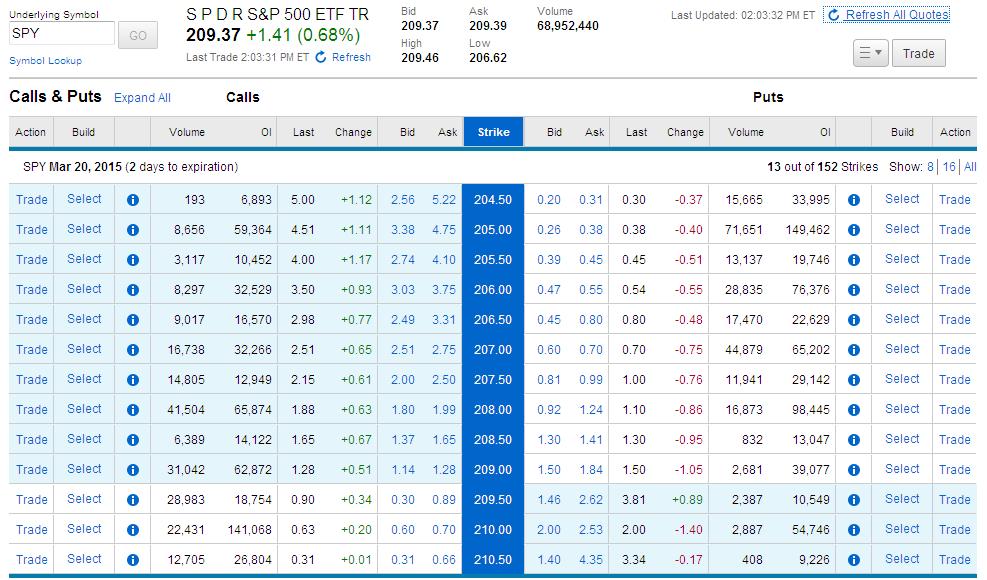Image resolution: width=987 pixels, height=580 pixels.
Task: Open info icon for 208.50 strike call
Action: tap(133, 440)
